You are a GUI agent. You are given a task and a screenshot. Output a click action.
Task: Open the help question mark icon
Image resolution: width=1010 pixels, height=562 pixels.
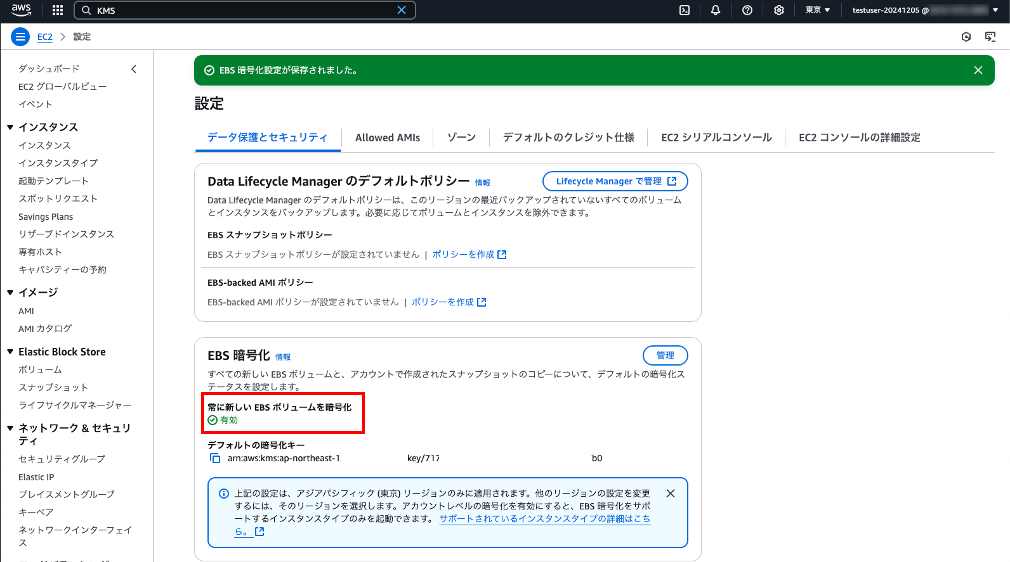747,10
